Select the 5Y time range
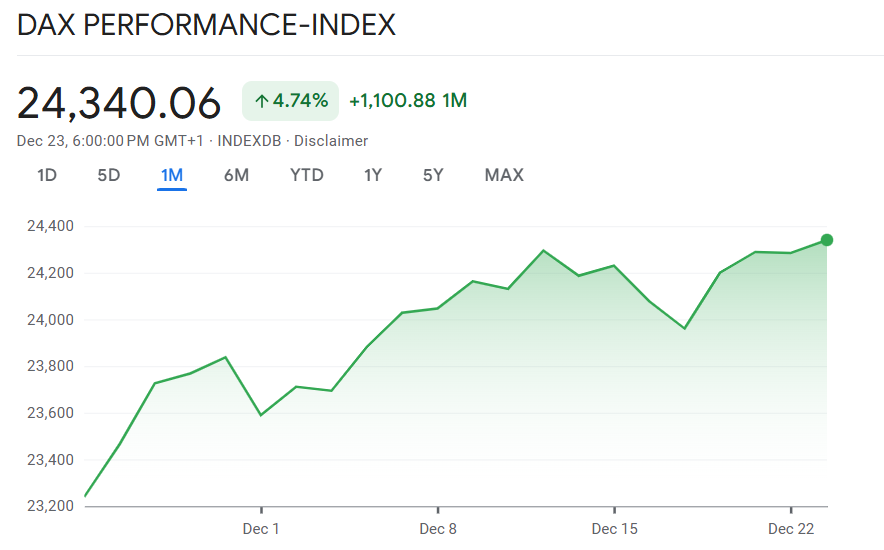This screenshot has height=550, width=884. pos(433,175)
